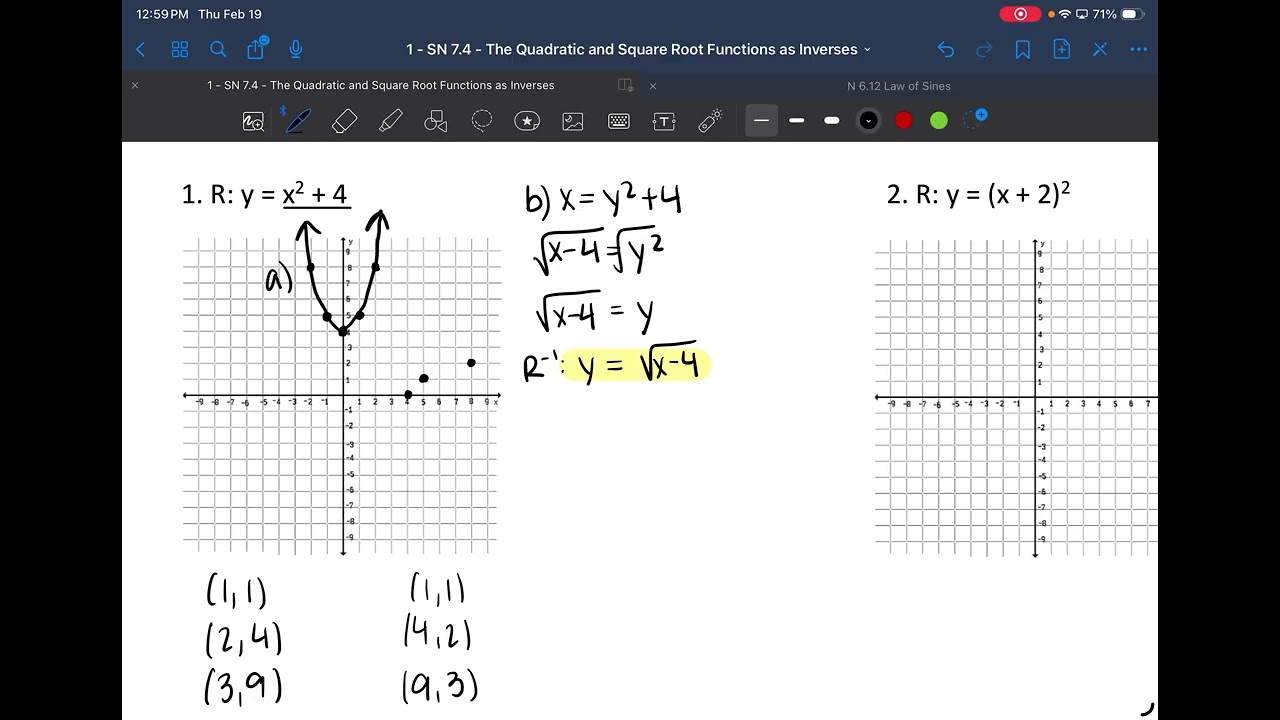Select the Eraser tool
Viewport: 1280px width, 720px height.
click(345, 121)
